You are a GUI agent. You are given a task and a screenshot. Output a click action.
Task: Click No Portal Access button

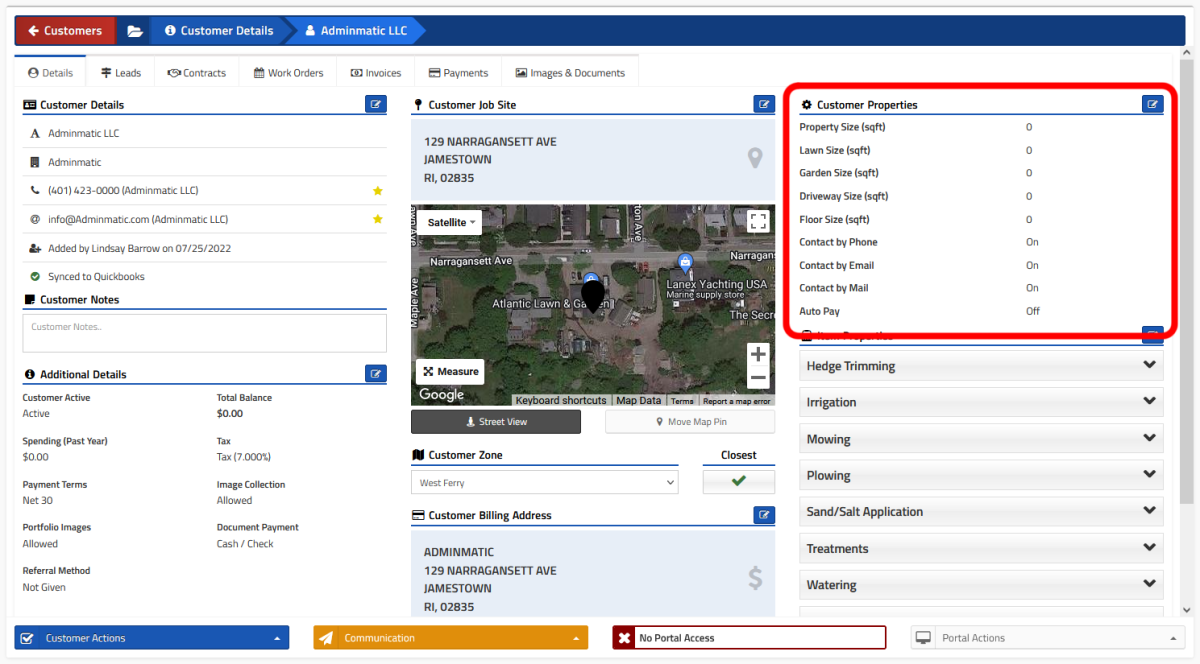[x=749, y=637]
